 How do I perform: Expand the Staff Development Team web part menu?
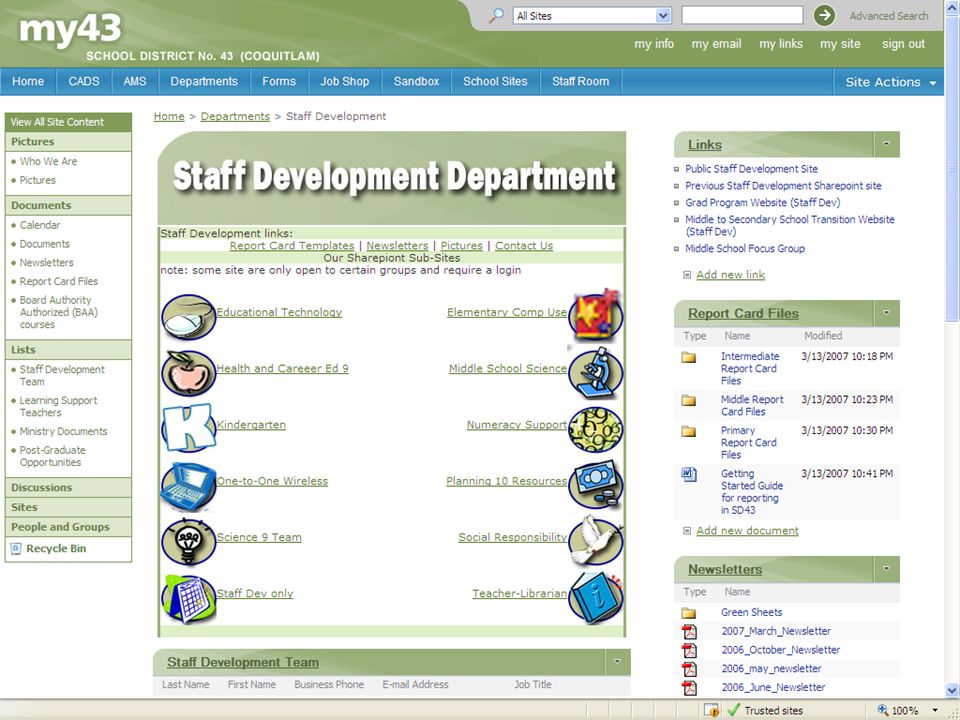click(617, 662)
